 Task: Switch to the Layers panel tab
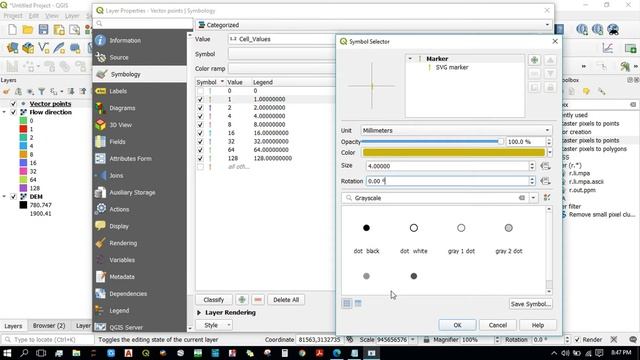tap(13, 326)
